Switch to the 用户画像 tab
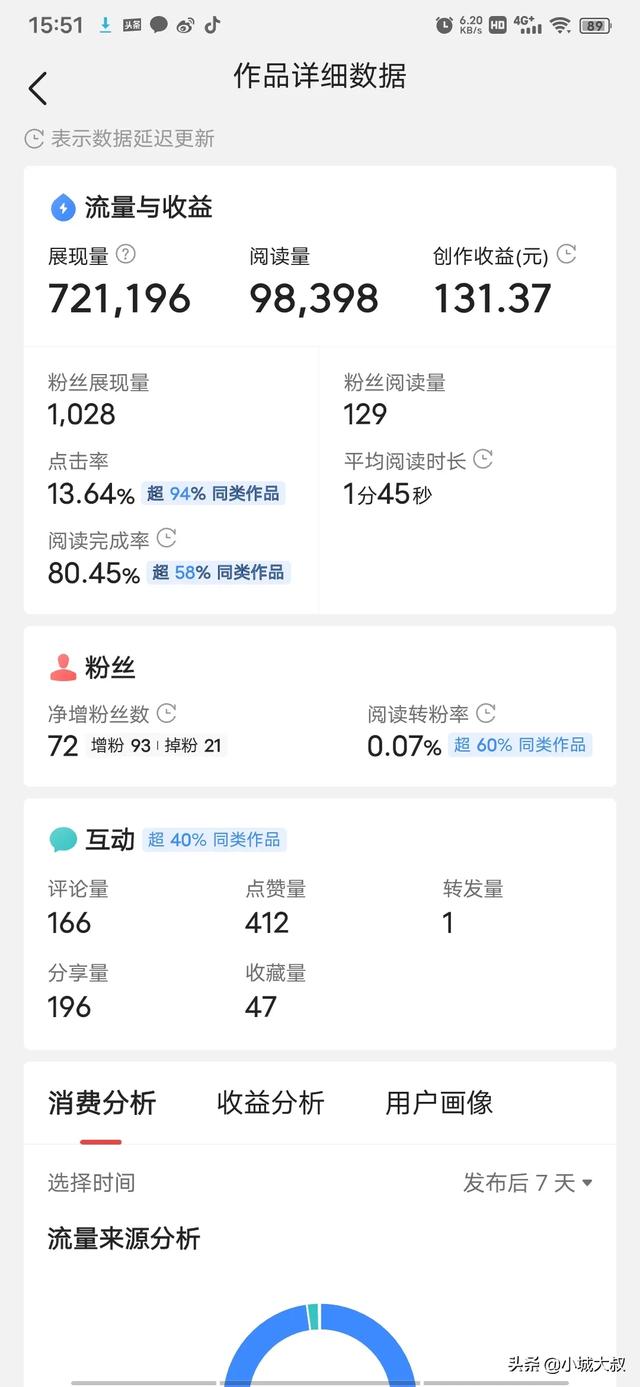 [x=439, y=1103]
